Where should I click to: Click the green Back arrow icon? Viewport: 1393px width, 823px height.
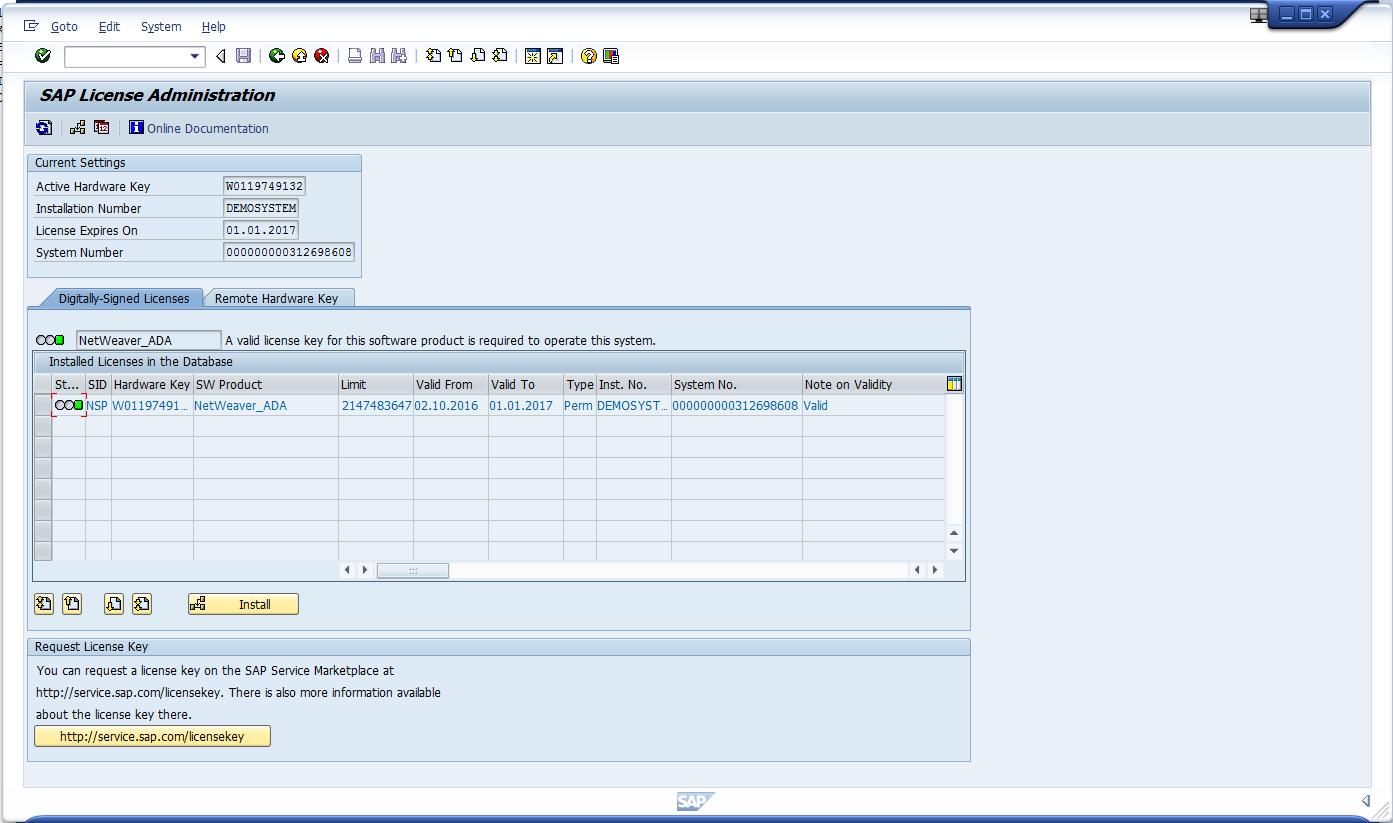(x=277, y=56)
